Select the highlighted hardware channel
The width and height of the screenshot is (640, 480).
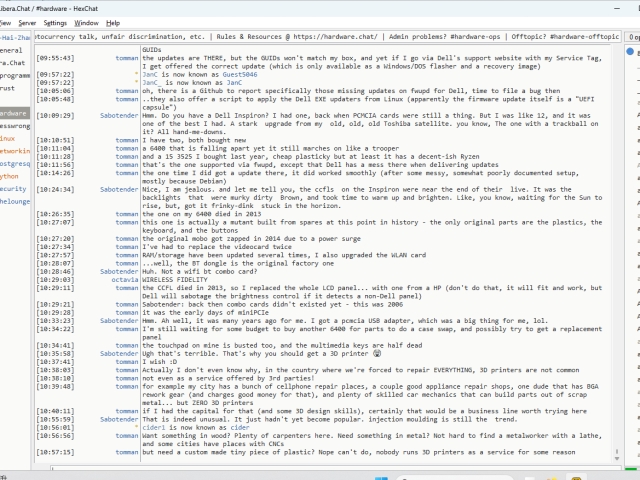(15, 113)
